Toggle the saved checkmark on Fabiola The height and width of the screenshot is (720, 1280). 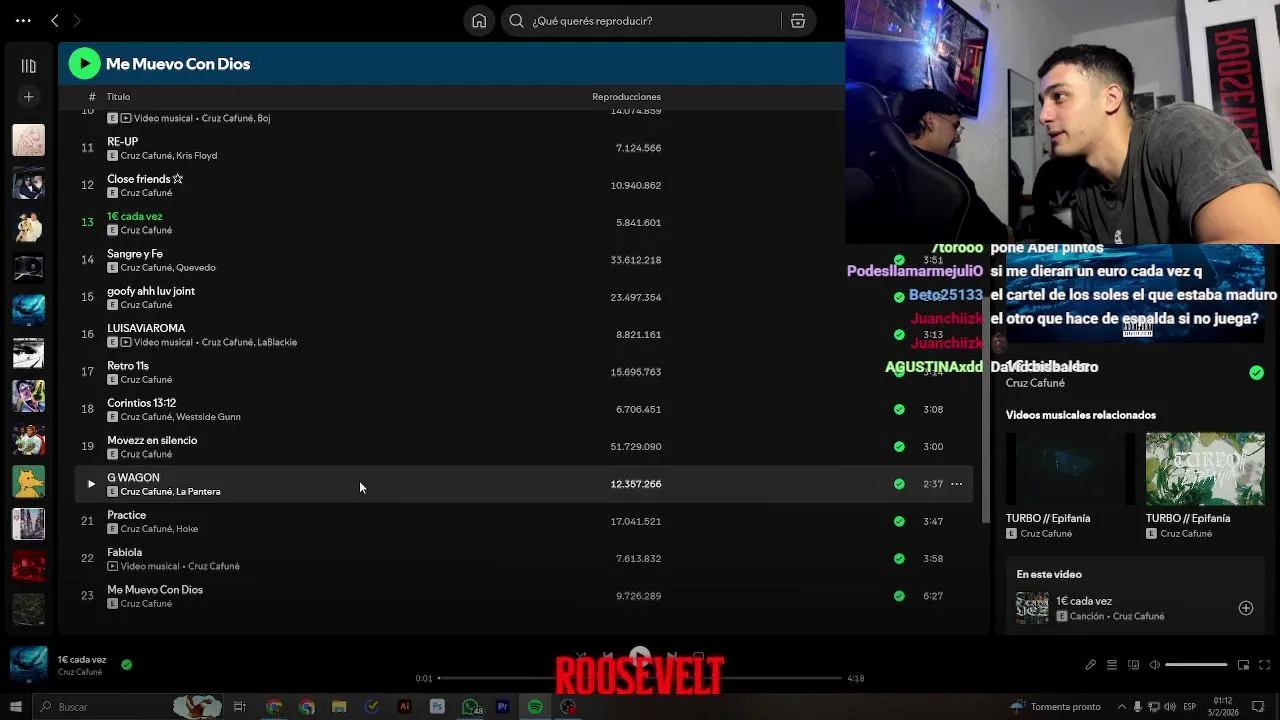[899, 559]
